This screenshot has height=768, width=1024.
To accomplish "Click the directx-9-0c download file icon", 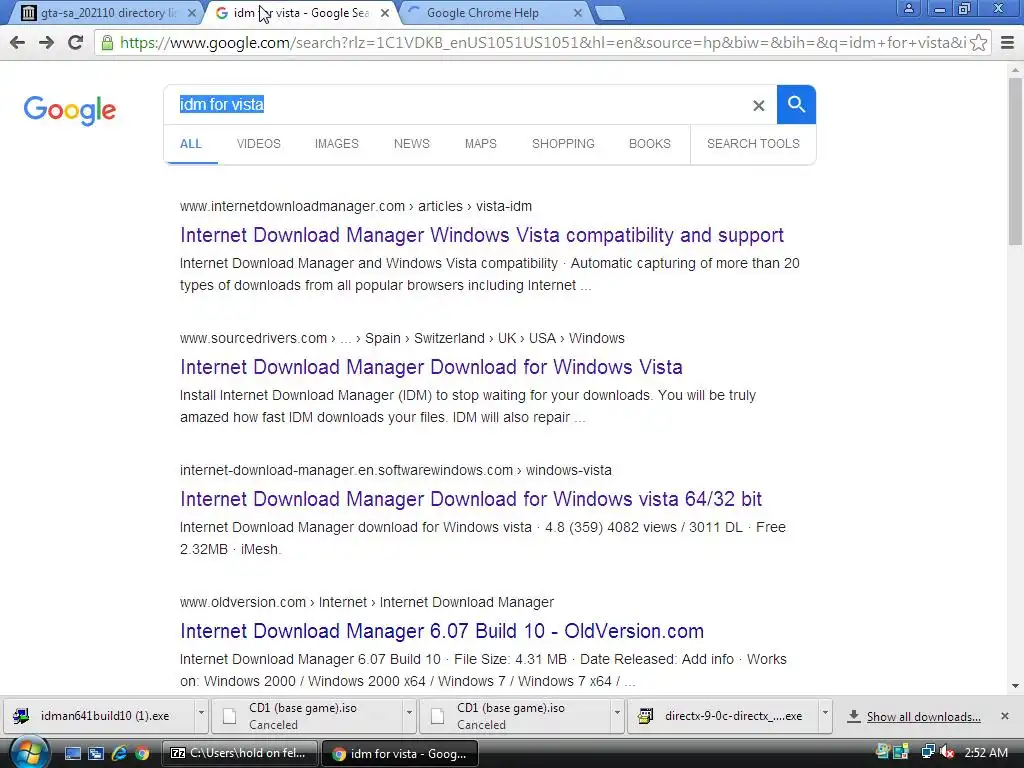I will pos(645,716).
